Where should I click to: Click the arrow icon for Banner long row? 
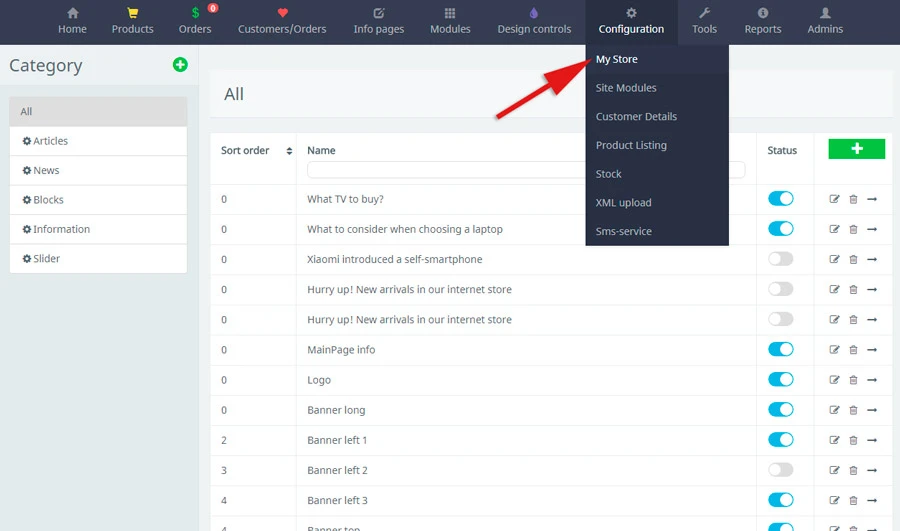872,410
